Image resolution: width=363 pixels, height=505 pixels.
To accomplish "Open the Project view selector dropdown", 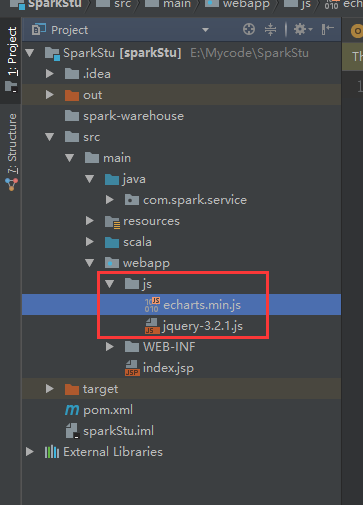I will coord(205,30).
